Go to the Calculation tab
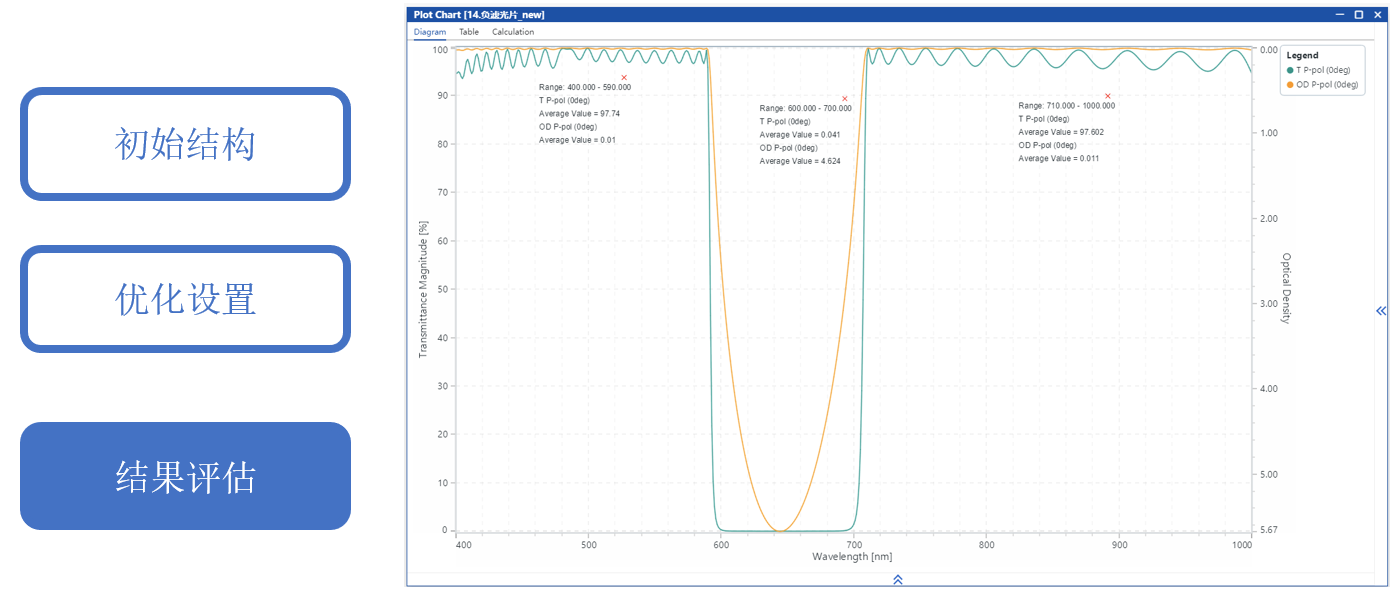The height and width of the screenshot is (593, 1395). tap(513, 32)
